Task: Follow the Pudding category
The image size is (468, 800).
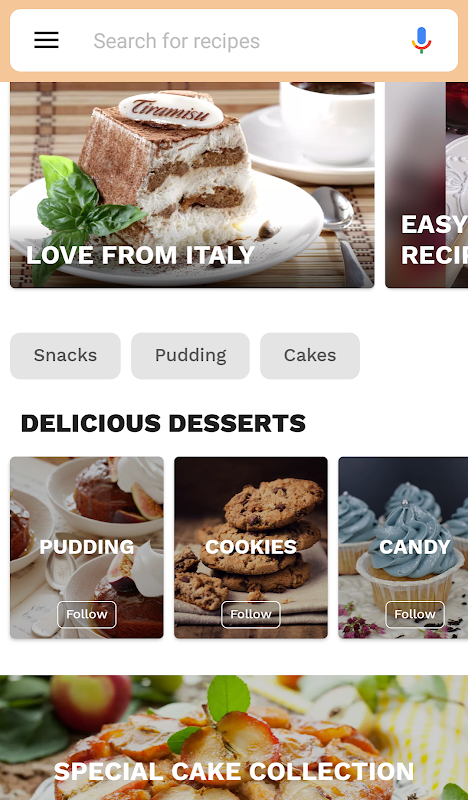Action: 87,614
